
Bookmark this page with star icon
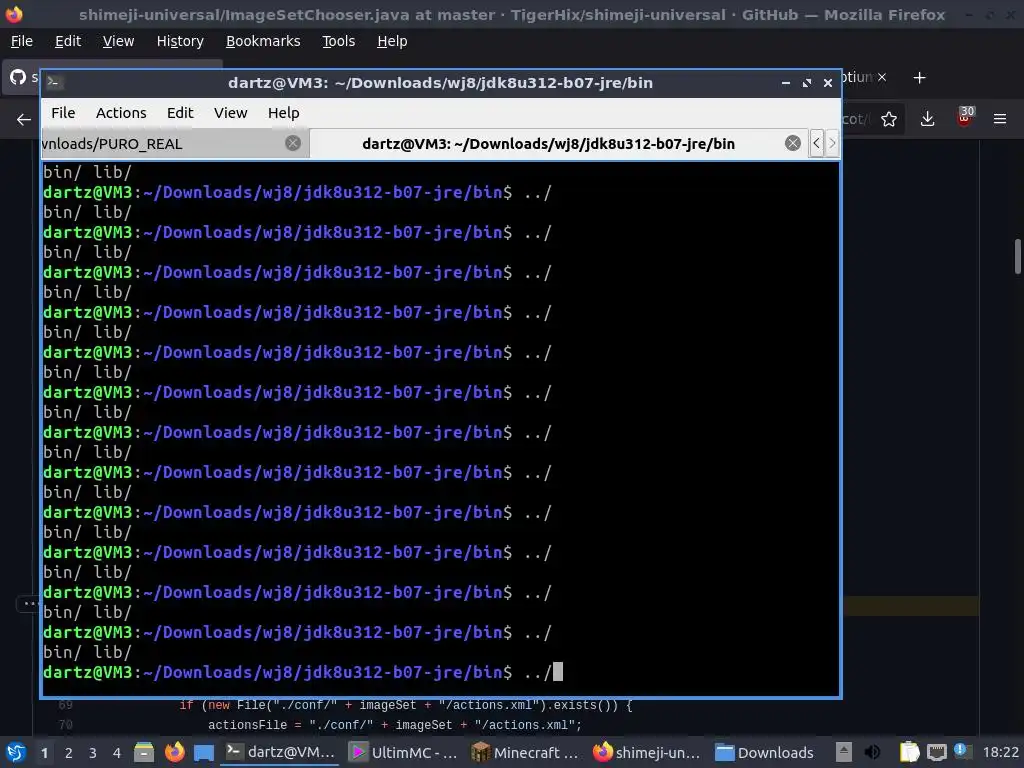889,120
